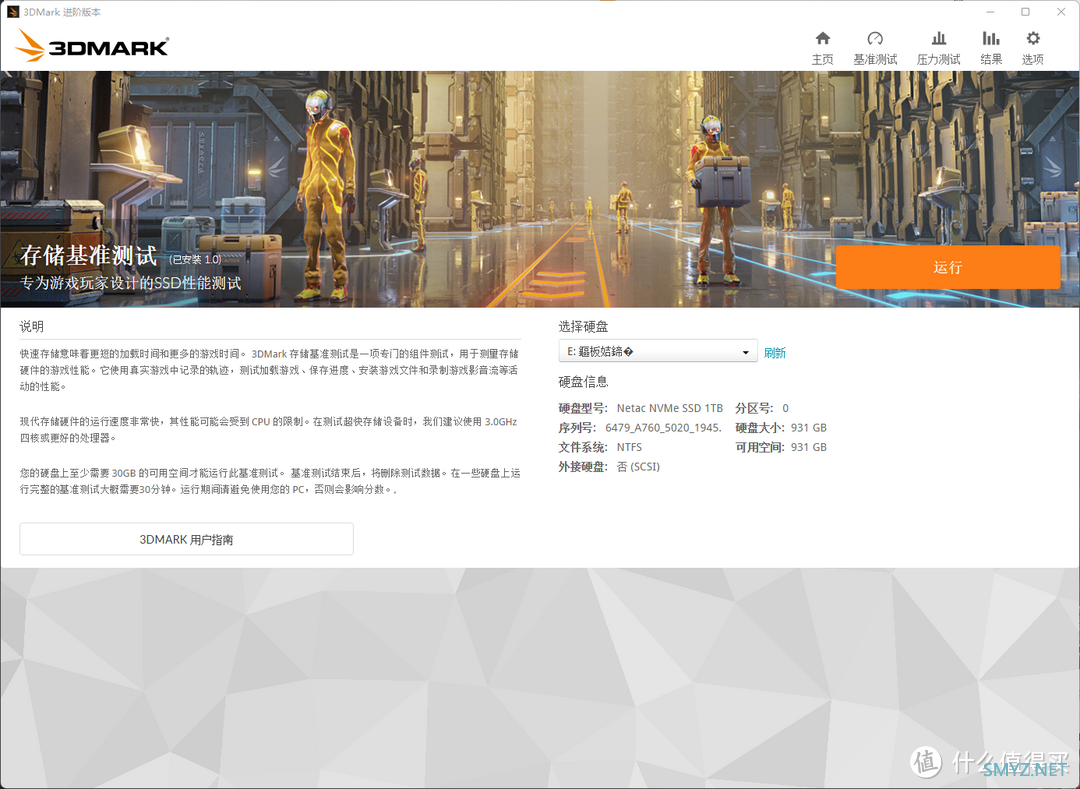
Task: Click the 刷新 refresh link
Action: tap(774, 353)
